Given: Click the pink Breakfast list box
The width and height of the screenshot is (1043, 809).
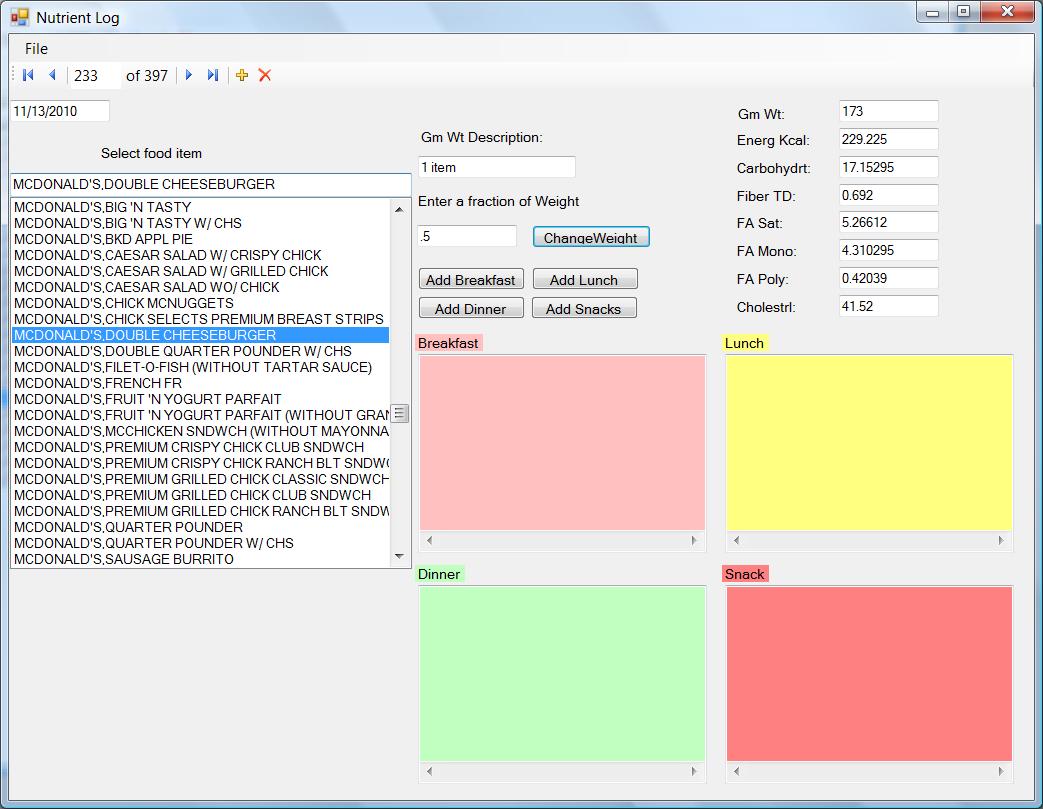Looking at the screenshot, I should tap(562, 443).
